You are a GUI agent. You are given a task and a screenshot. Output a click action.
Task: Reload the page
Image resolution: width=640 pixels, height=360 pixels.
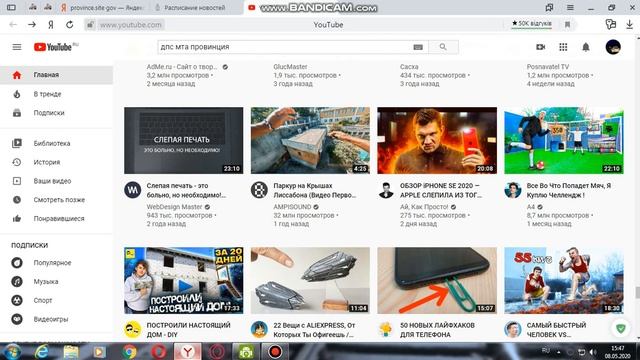pos(70,24)
